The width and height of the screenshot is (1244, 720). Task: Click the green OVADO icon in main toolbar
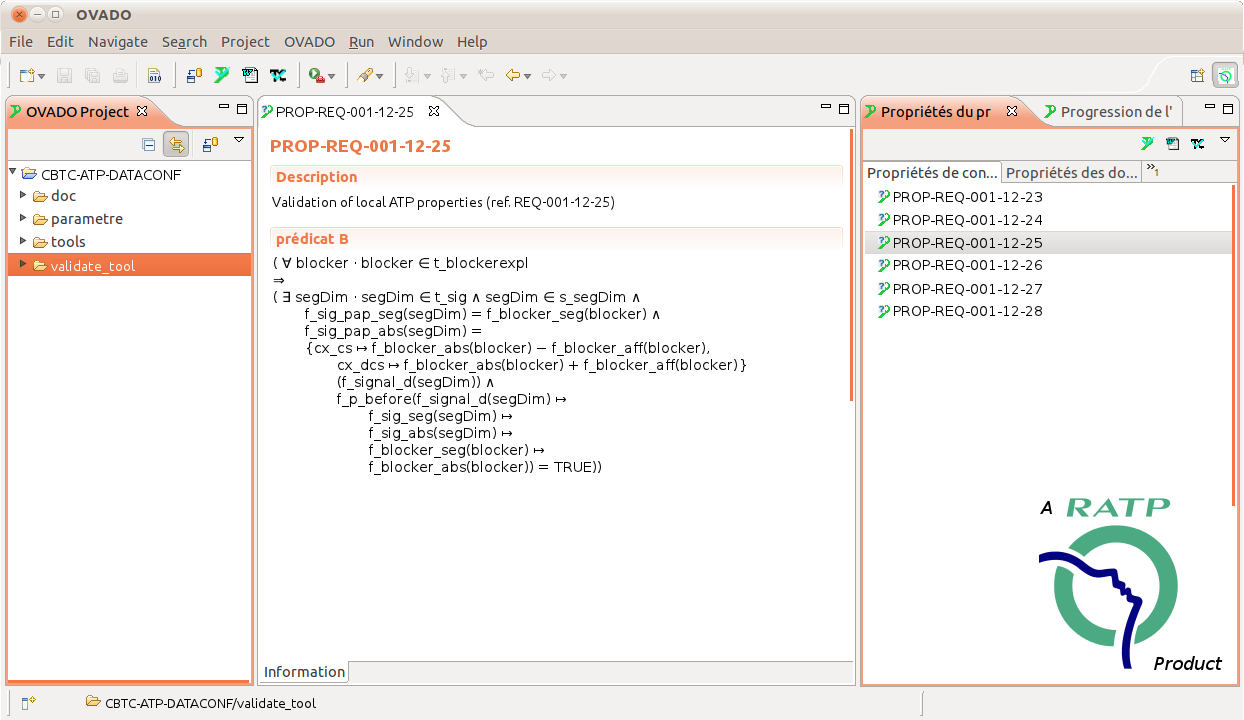[x=221, y=75]
